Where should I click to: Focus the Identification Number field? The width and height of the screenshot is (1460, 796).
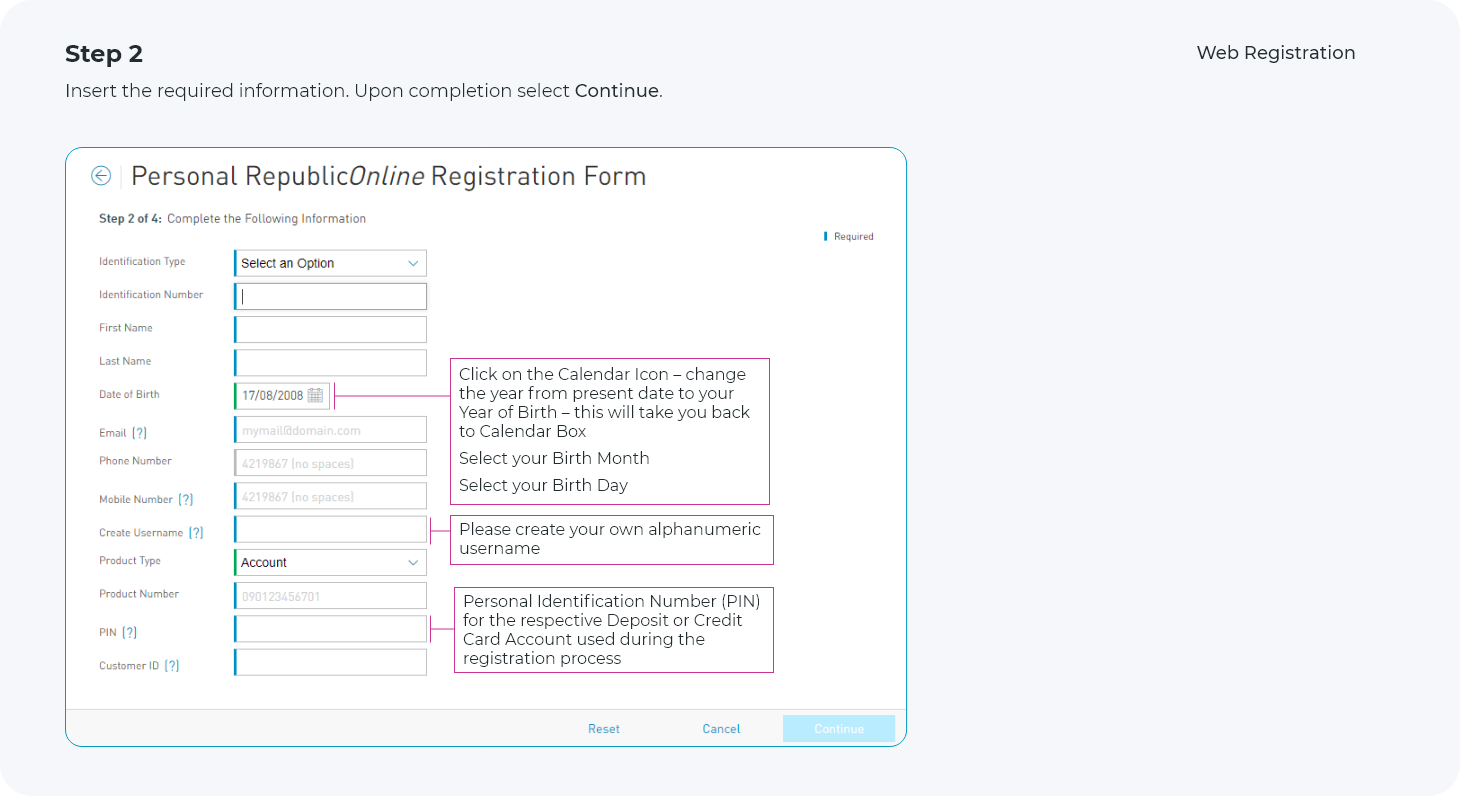pyautogui.click(x=331, y=296)
